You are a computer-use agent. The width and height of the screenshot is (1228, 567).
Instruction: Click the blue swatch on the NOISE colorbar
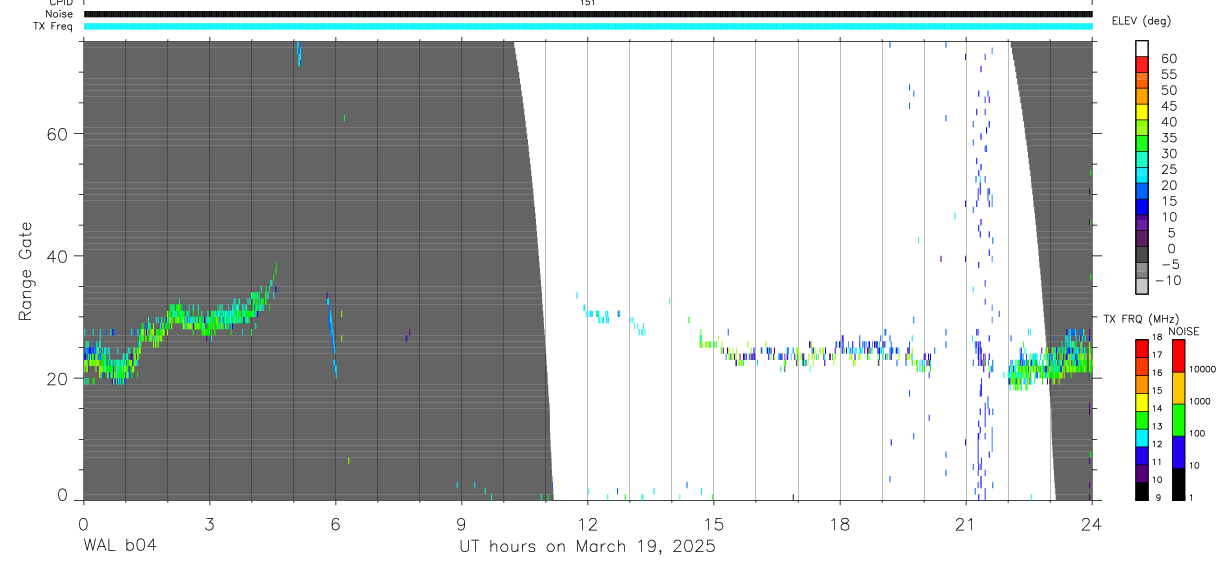(x=1179, y=452)
